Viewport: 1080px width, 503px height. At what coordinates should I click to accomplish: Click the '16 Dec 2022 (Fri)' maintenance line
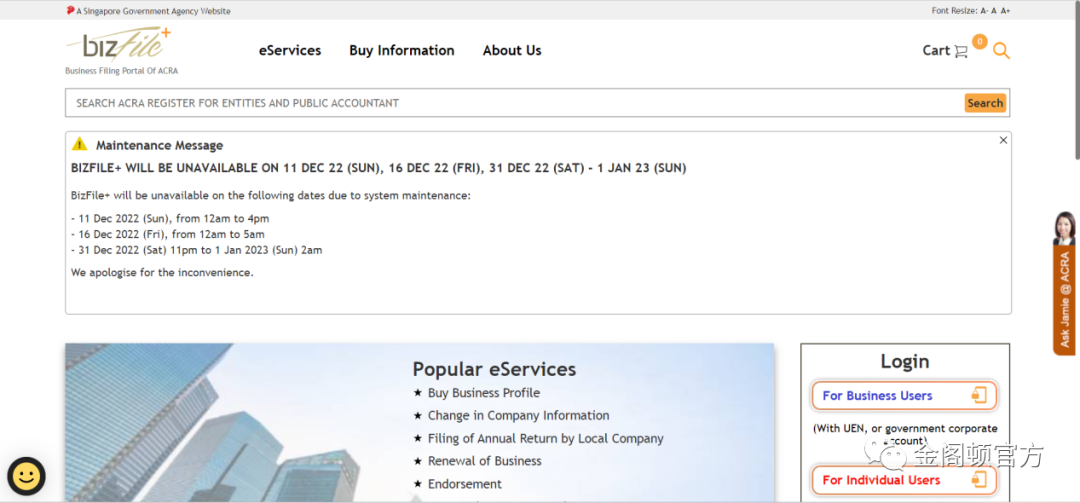tap(167, 234)
